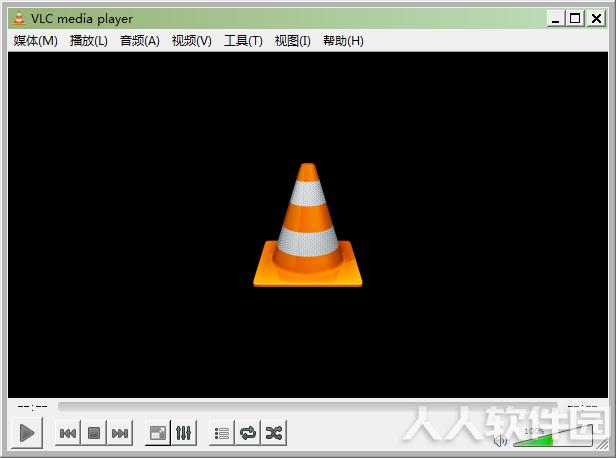Open the extended settings equalizer icon

point(183,433)
